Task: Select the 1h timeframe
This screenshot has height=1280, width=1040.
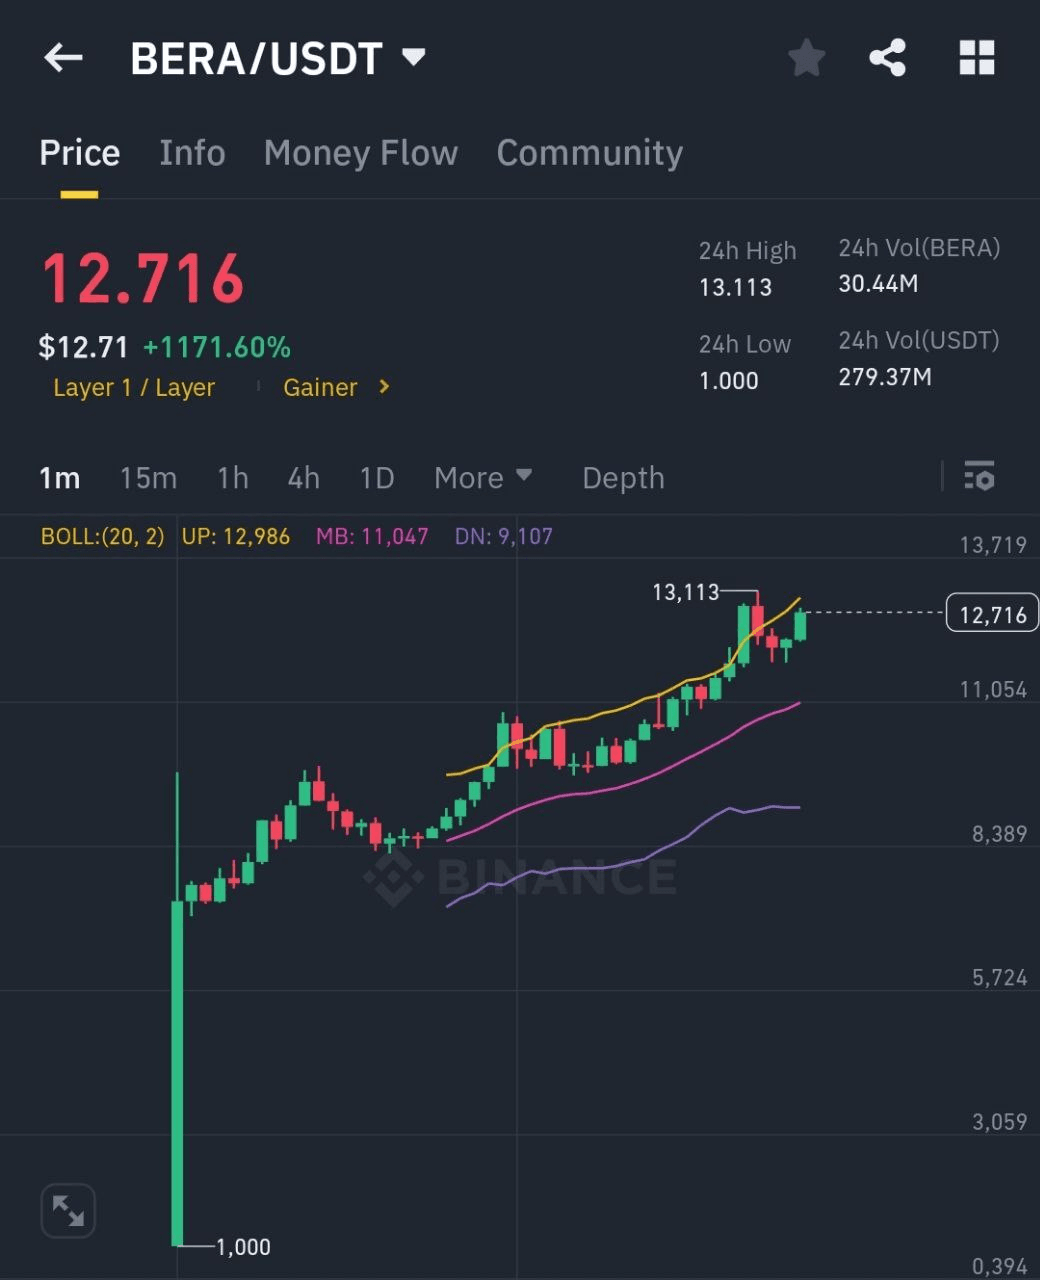Action: click(232, 478)
